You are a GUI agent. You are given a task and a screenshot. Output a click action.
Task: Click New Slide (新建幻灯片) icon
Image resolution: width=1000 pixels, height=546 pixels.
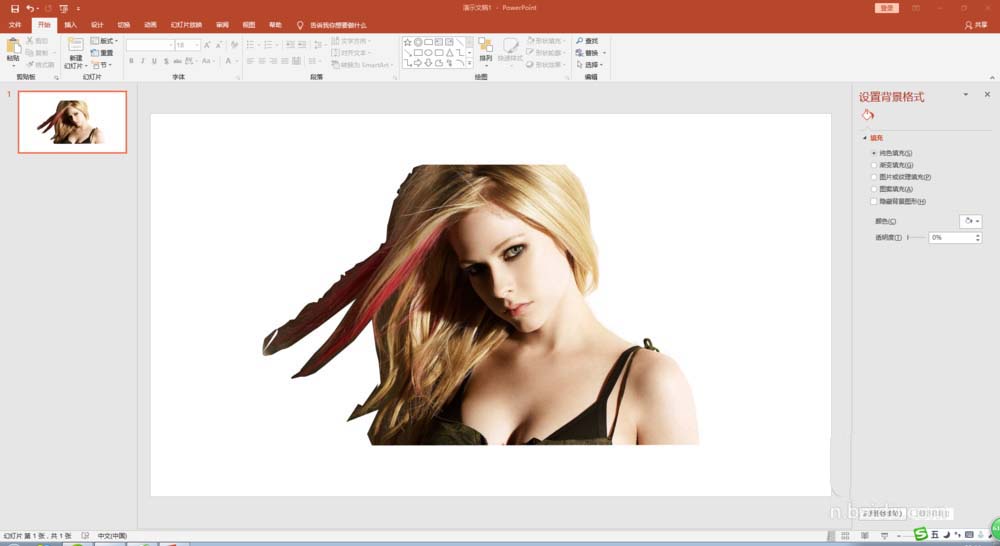75,45
